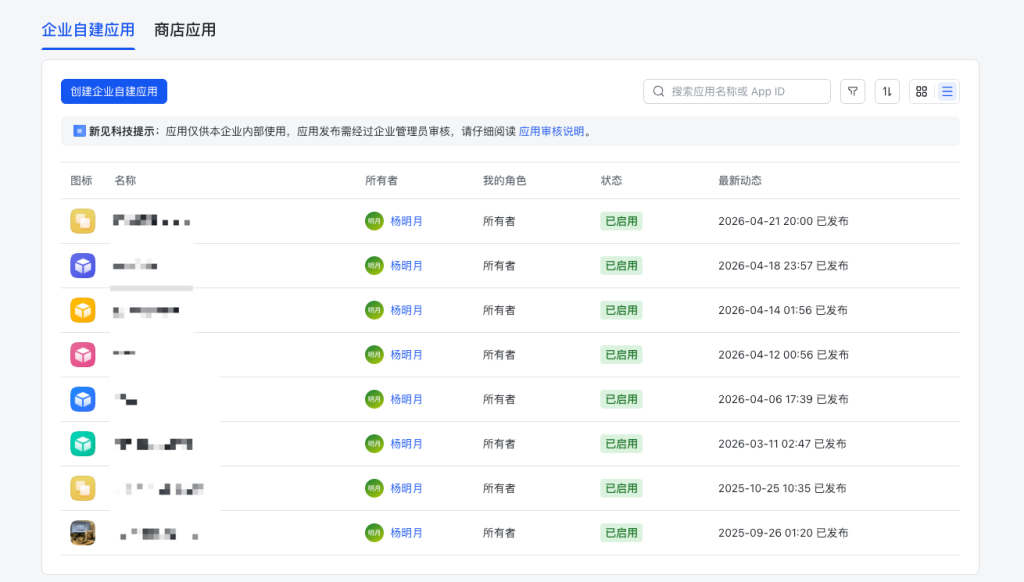Click the pink cube app icon

(83, 355)
